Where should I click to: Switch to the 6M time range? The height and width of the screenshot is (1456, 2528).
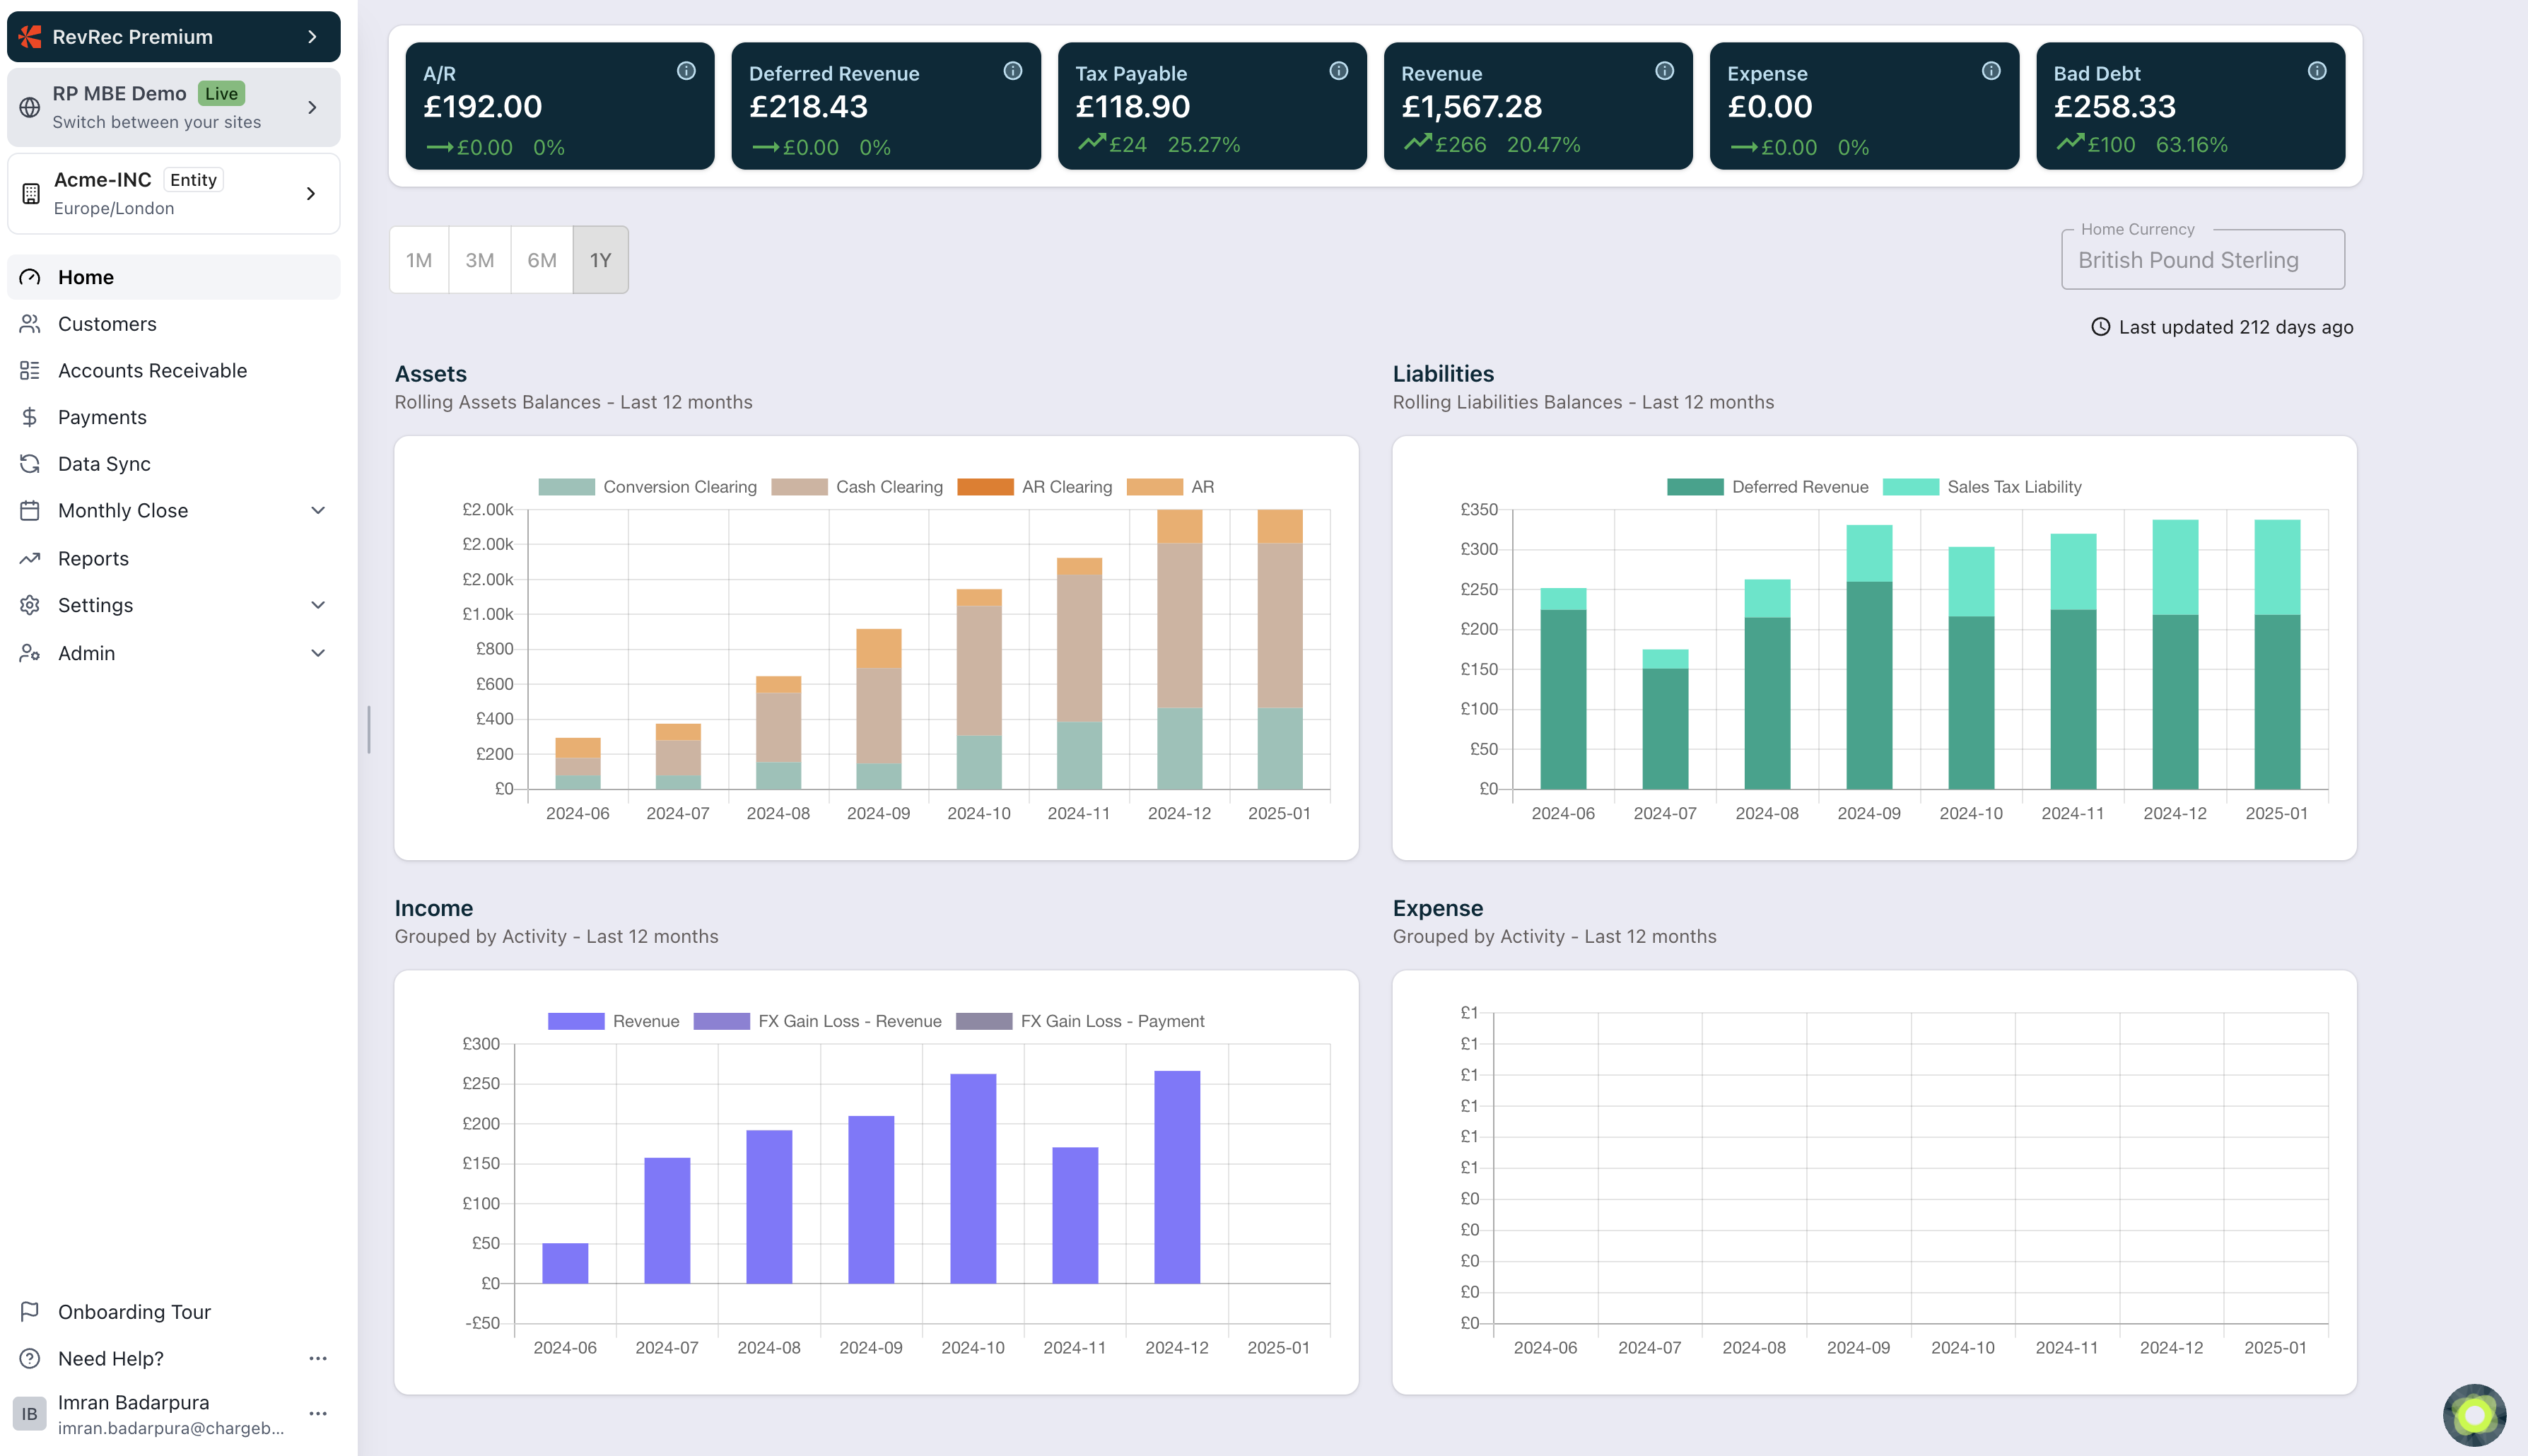click(541, 260)
